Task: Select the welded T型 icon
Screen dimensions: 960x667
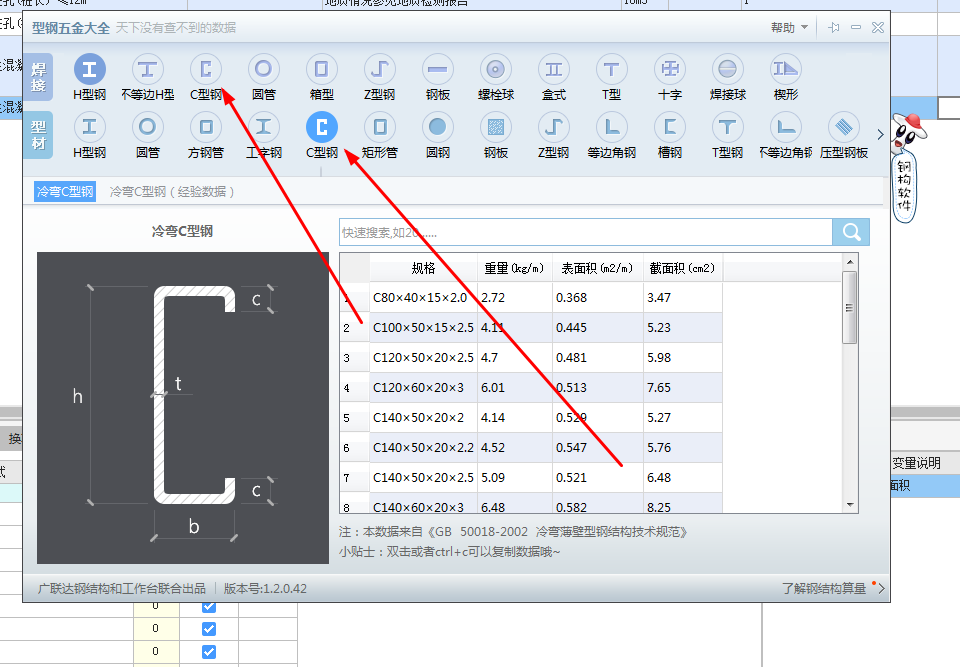Action: [611, 69]
